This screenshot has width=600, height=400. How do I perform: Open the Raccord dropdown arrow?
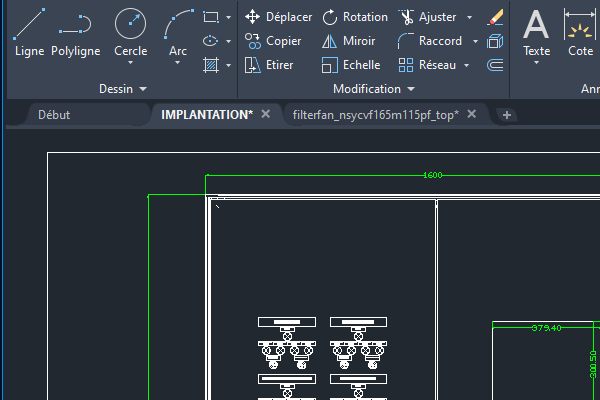[475, 41]
